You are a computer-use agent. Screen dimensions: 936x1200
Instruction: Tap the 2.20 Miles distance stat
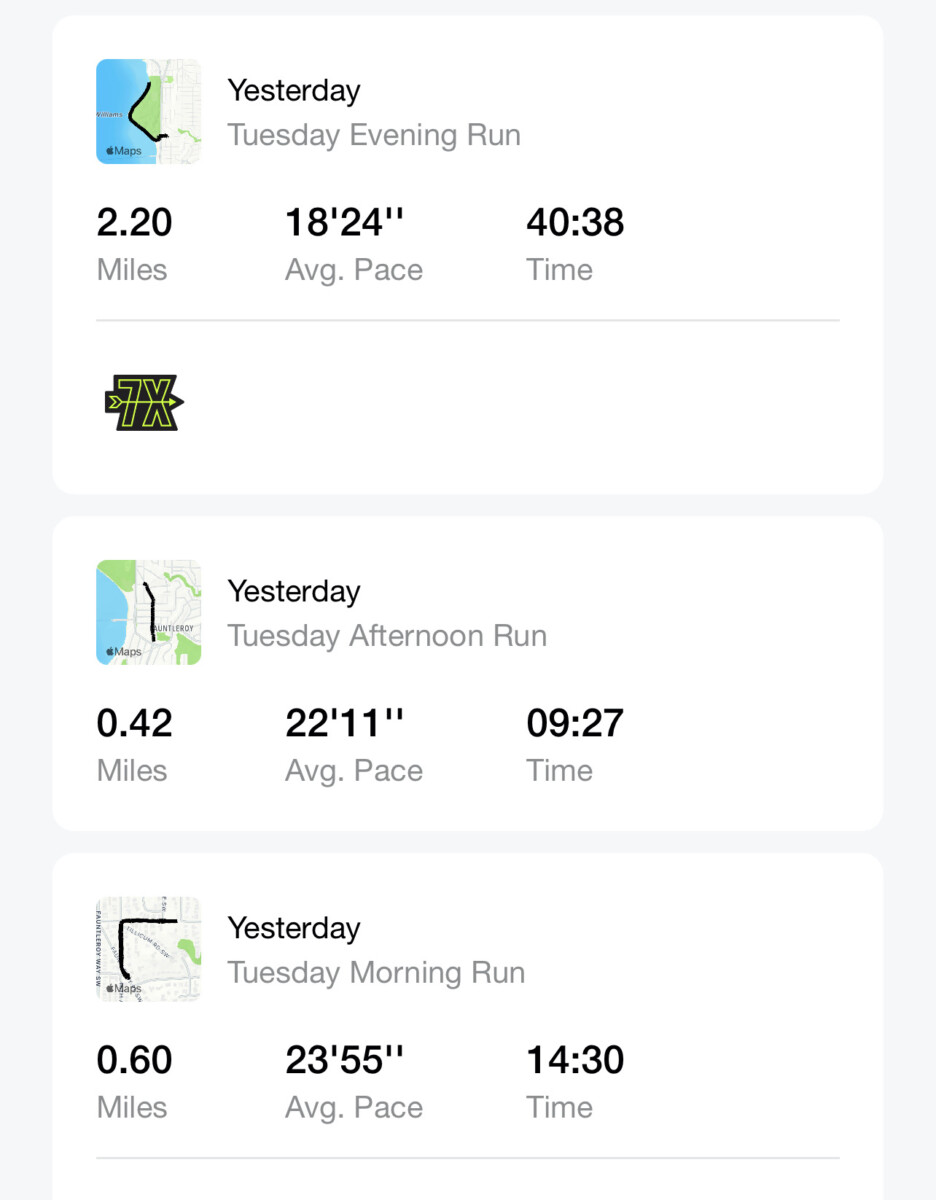134,243
